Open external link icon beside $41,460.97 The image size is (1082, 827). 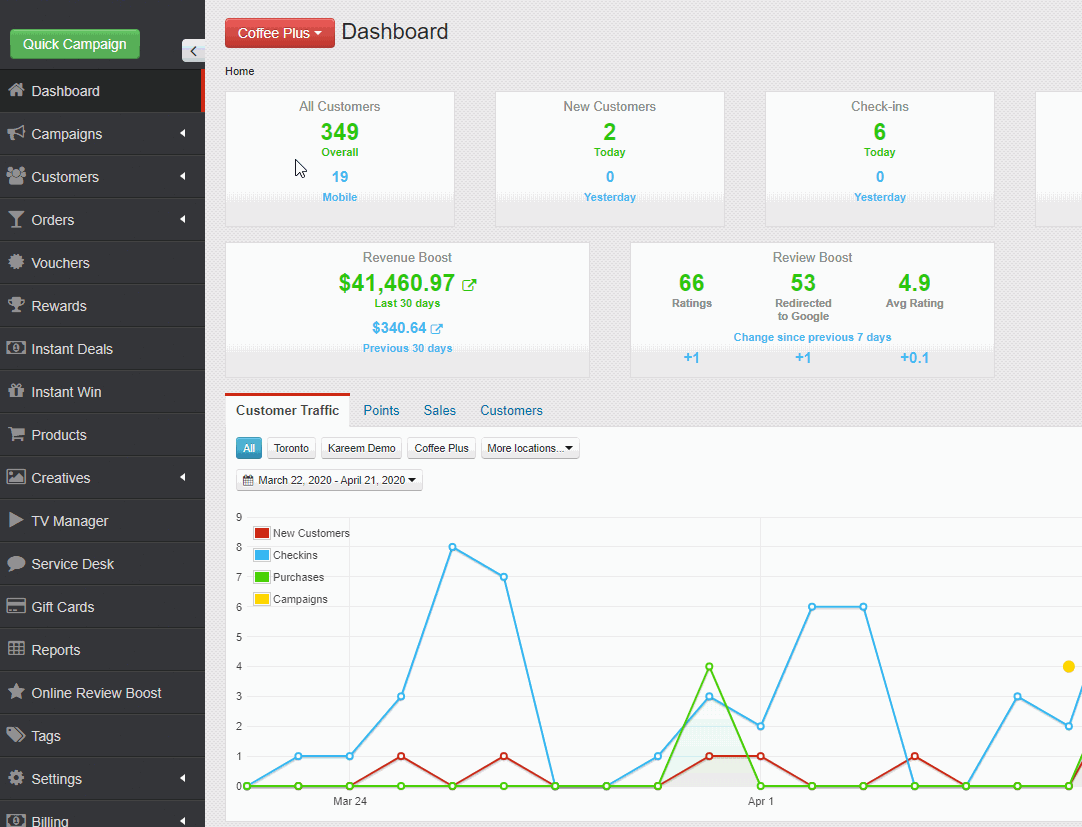pos(469,285)
